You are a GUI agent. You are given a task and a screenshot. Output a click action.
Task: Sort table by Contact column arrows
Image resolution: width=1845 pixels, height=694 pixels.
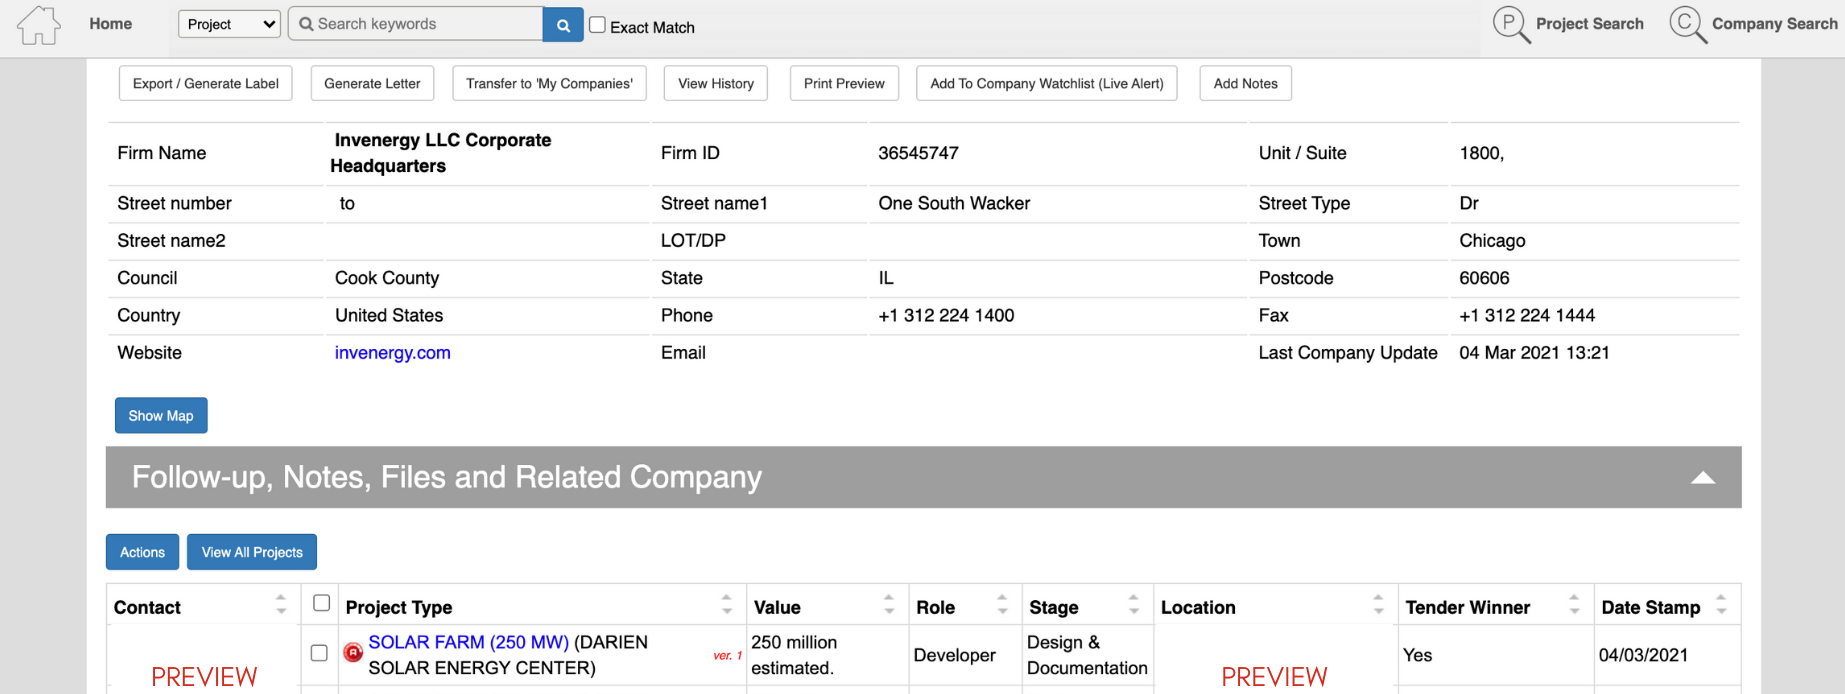pyautogui.click(x=281, y=604)
